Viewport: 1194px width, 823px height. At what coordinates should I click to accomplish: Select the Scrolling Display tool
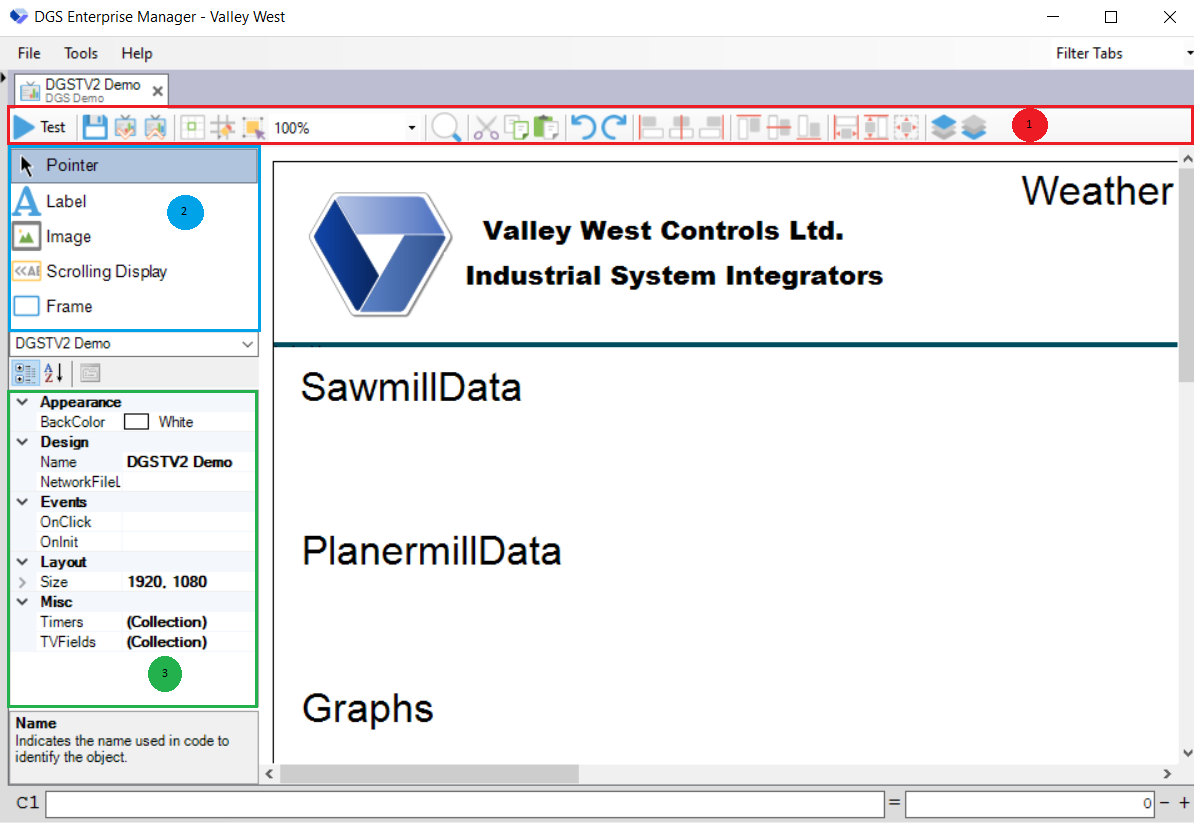134,271
